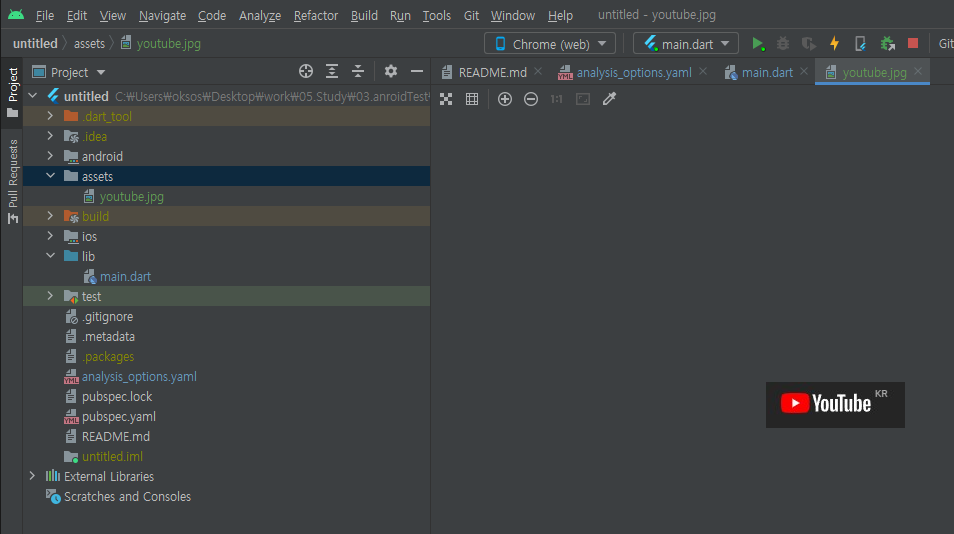Expand the .idea folder
This screenshot has width=954, height=534.
click(50, 136)
